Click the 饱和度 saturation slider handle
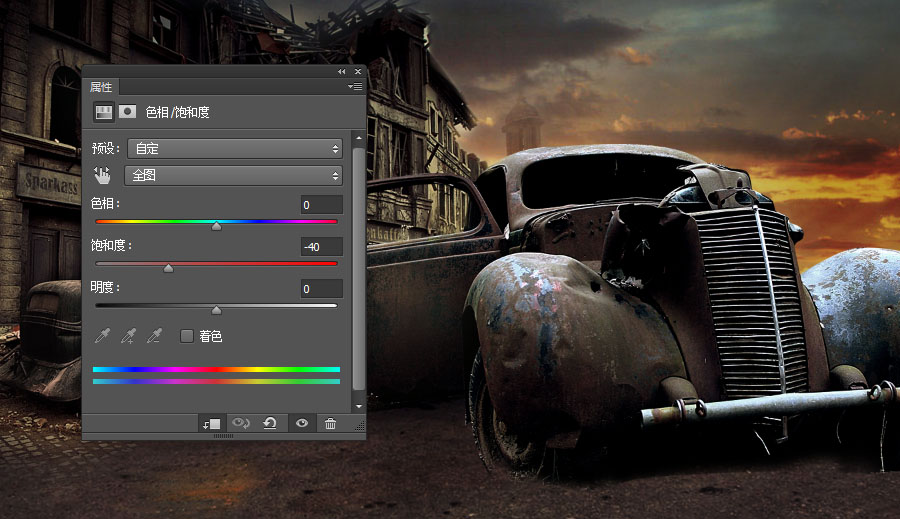This screenshot has height=519, width=900. [x=168, y=268]
